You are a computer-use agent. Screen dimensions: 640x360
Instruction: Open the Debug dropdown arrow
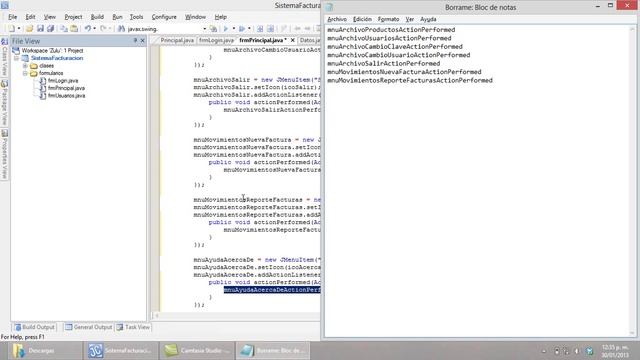pyautogui.click(x=249, y=29)
